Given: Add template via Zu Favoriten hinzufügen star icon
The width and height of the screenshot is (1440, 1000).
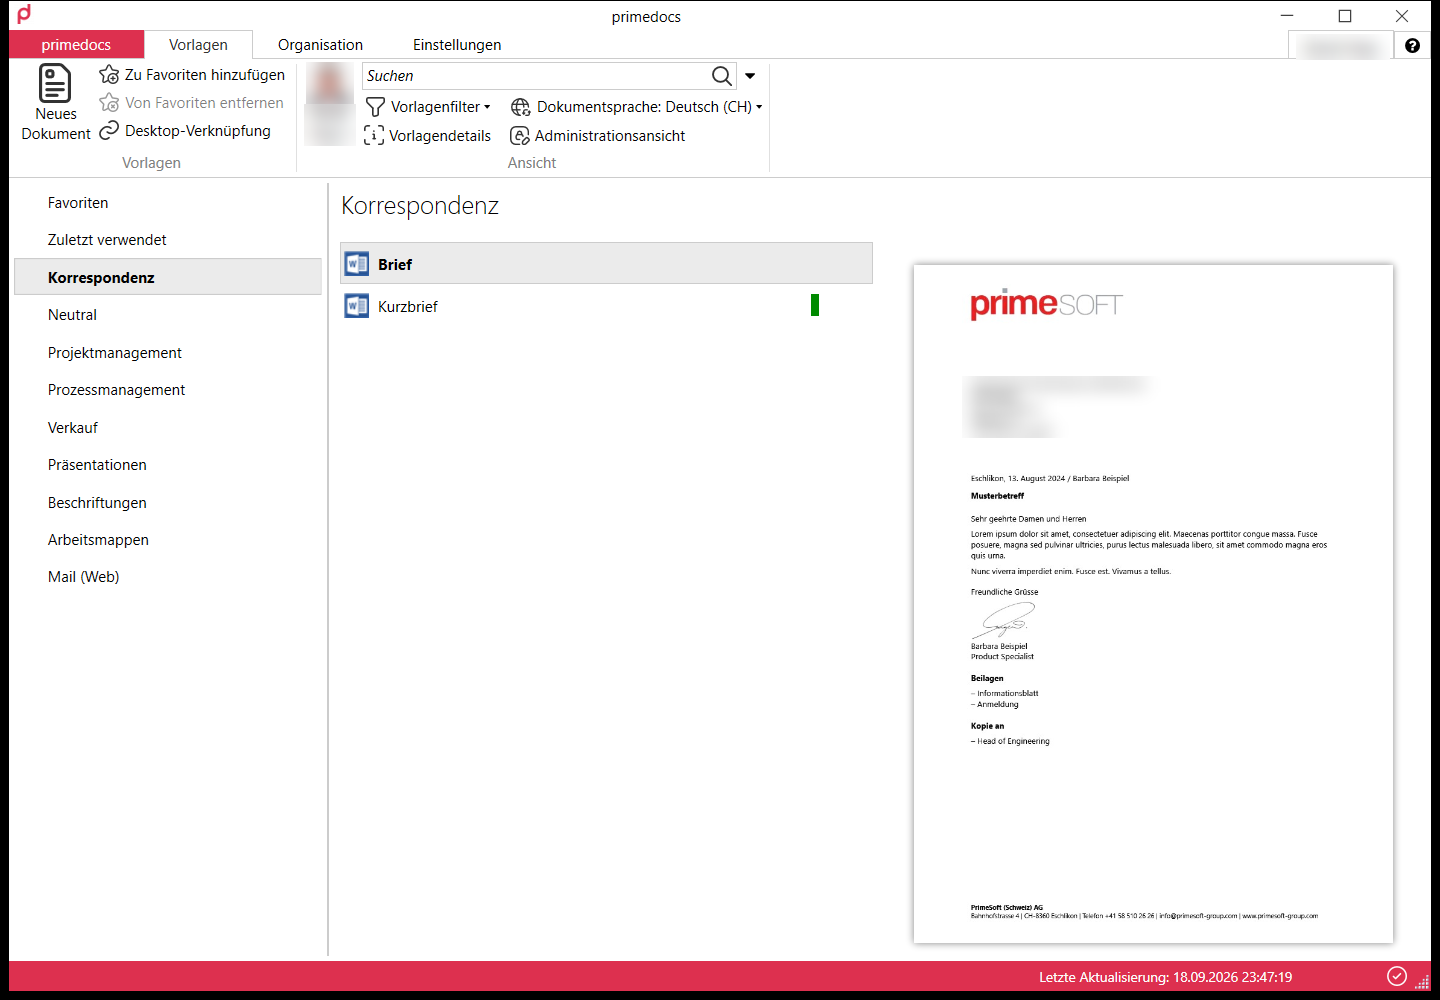Looking at the screenshot, I should pyautogui.click(x=109, y=75).
